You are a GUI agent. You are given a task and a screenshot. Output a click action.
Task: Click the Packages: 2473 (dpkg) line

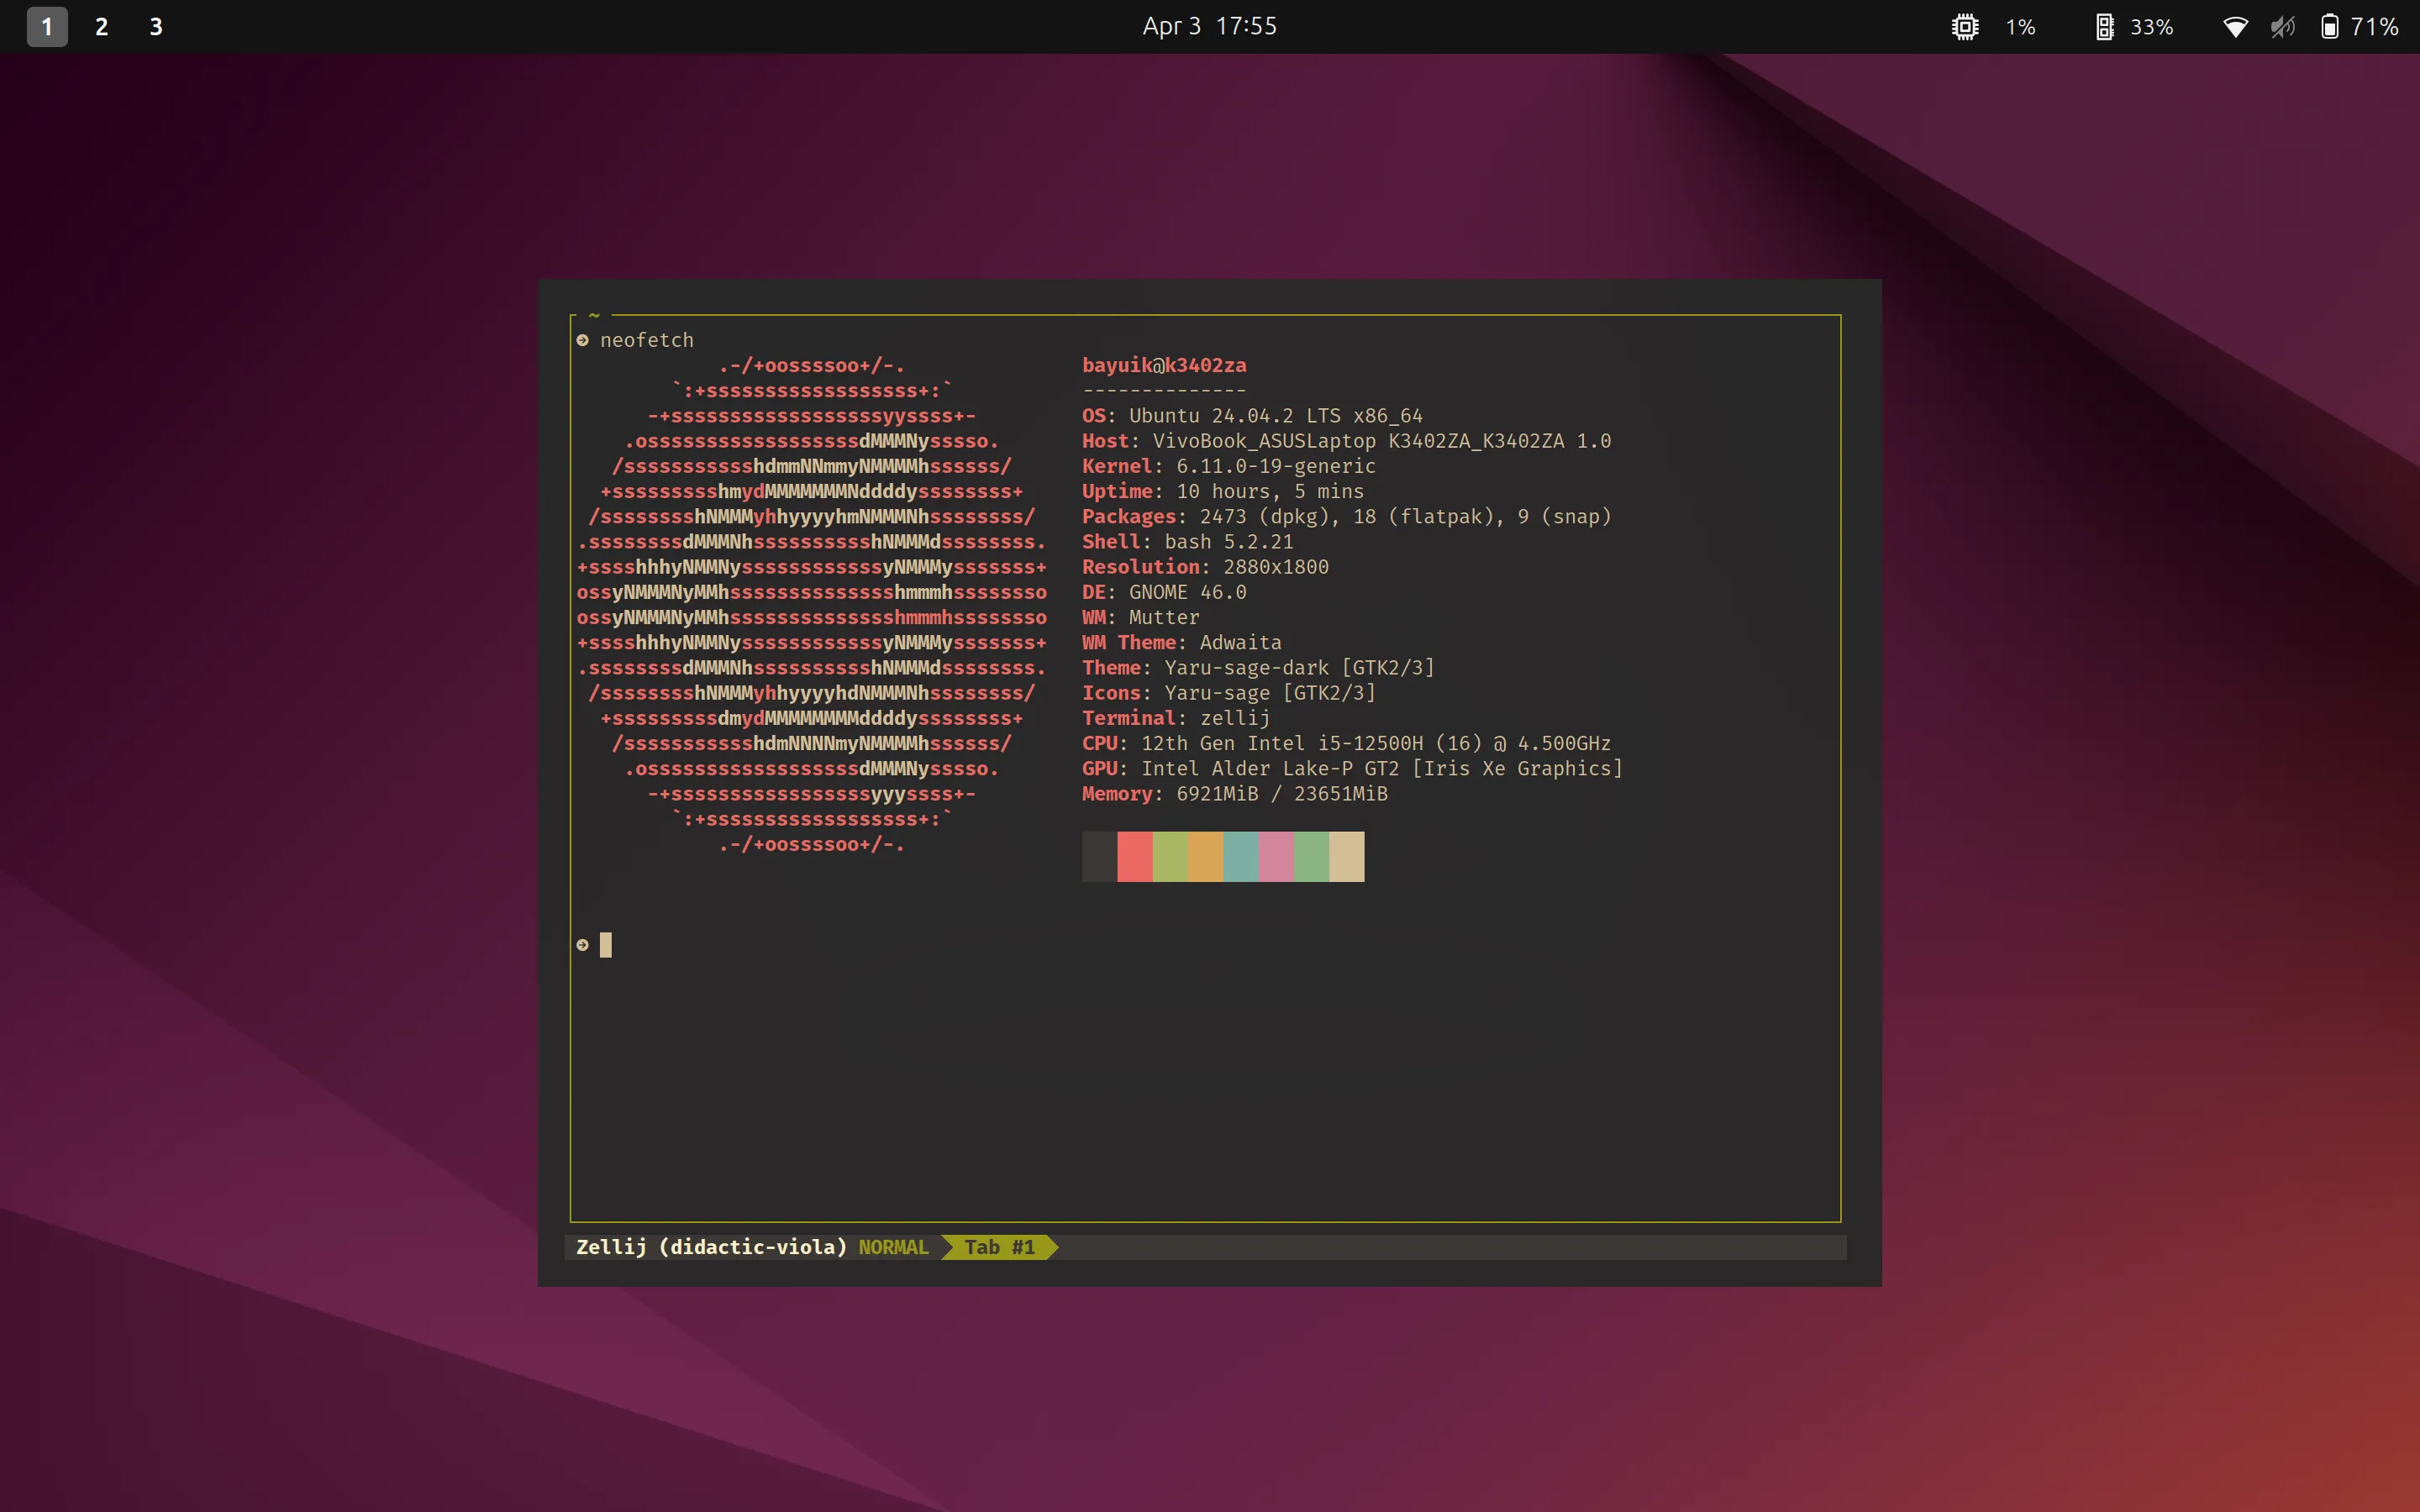[x=1346, y=516]
